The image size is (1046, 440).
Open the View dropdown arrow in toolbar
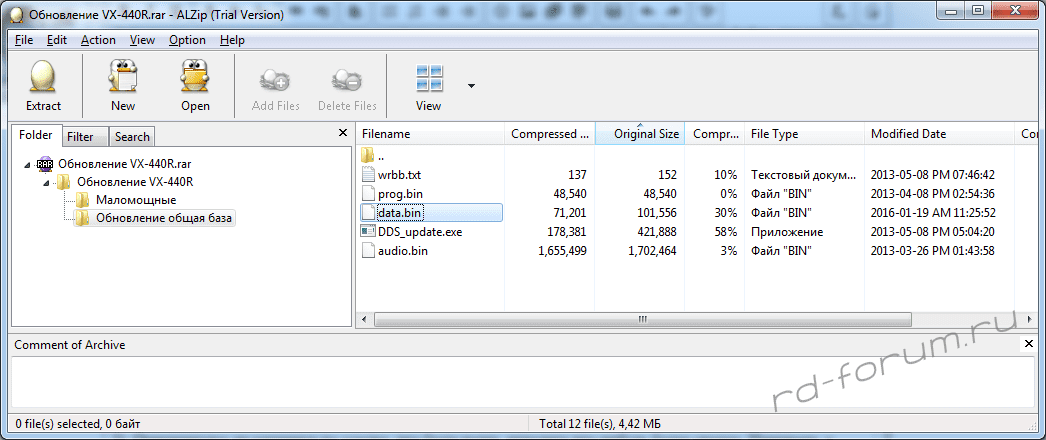pos(471,86)
